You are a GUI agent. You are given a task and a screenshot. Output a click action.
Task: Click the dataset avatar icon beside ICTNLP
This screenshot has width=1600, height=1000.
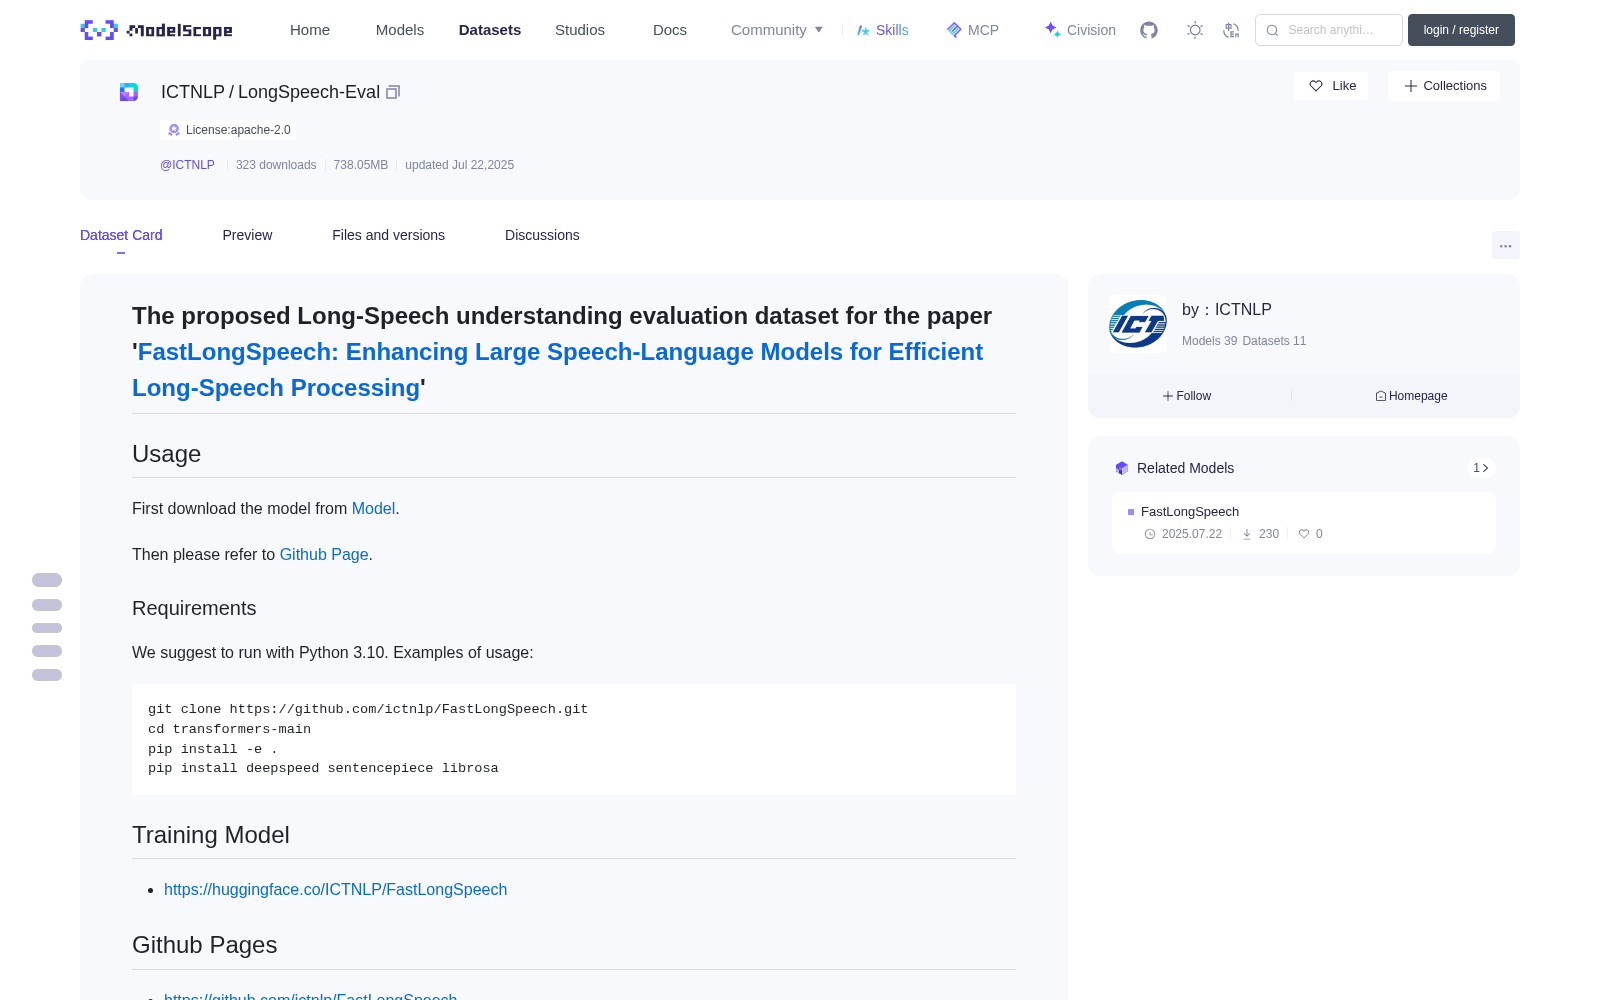tap(129, 92)
